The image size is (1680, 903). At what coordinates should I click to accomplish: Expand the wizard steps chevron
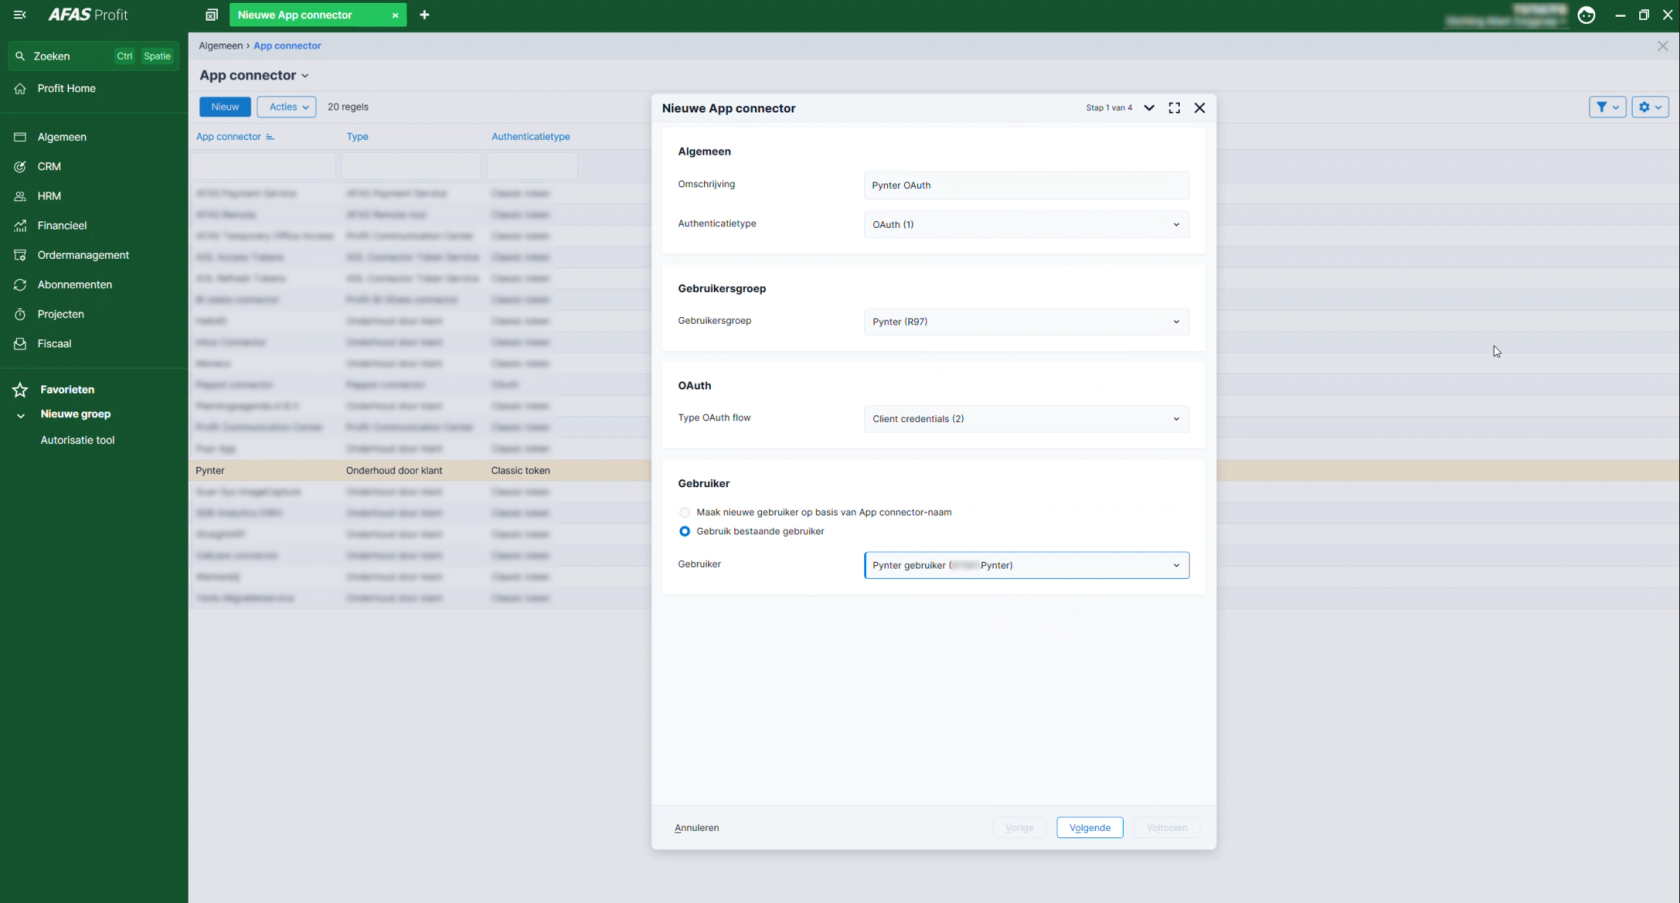click(1149, 108)
